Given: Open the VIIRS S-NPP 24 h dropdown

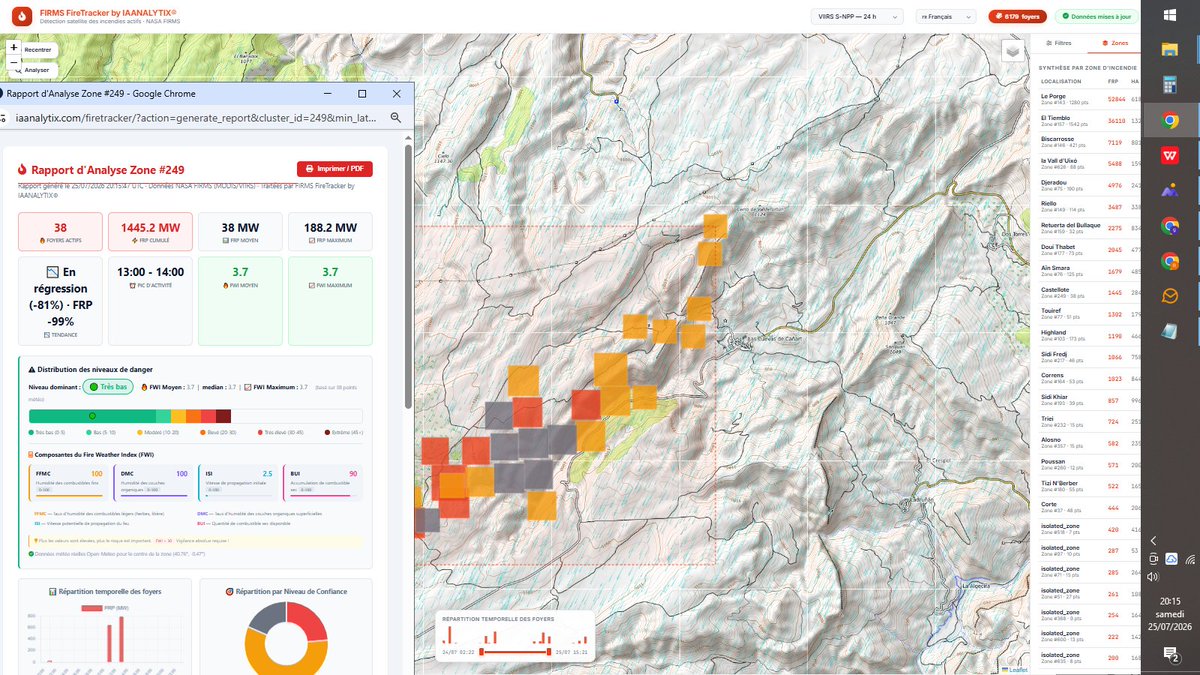Looking at the screenshot, I should pos(856,16).
